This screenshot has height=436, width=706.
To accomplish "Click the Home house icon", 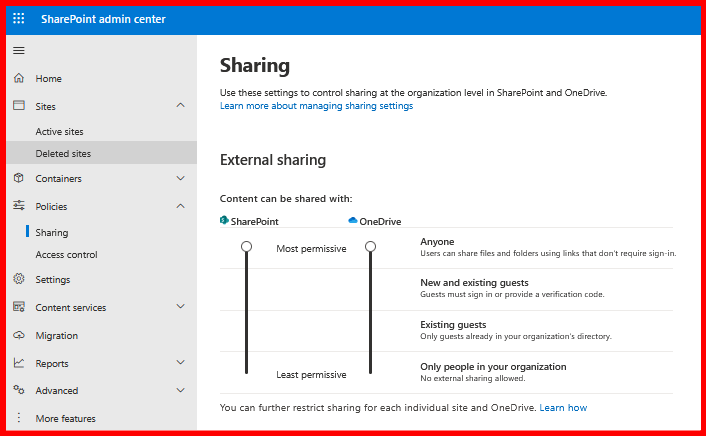I will coord(19,78).
